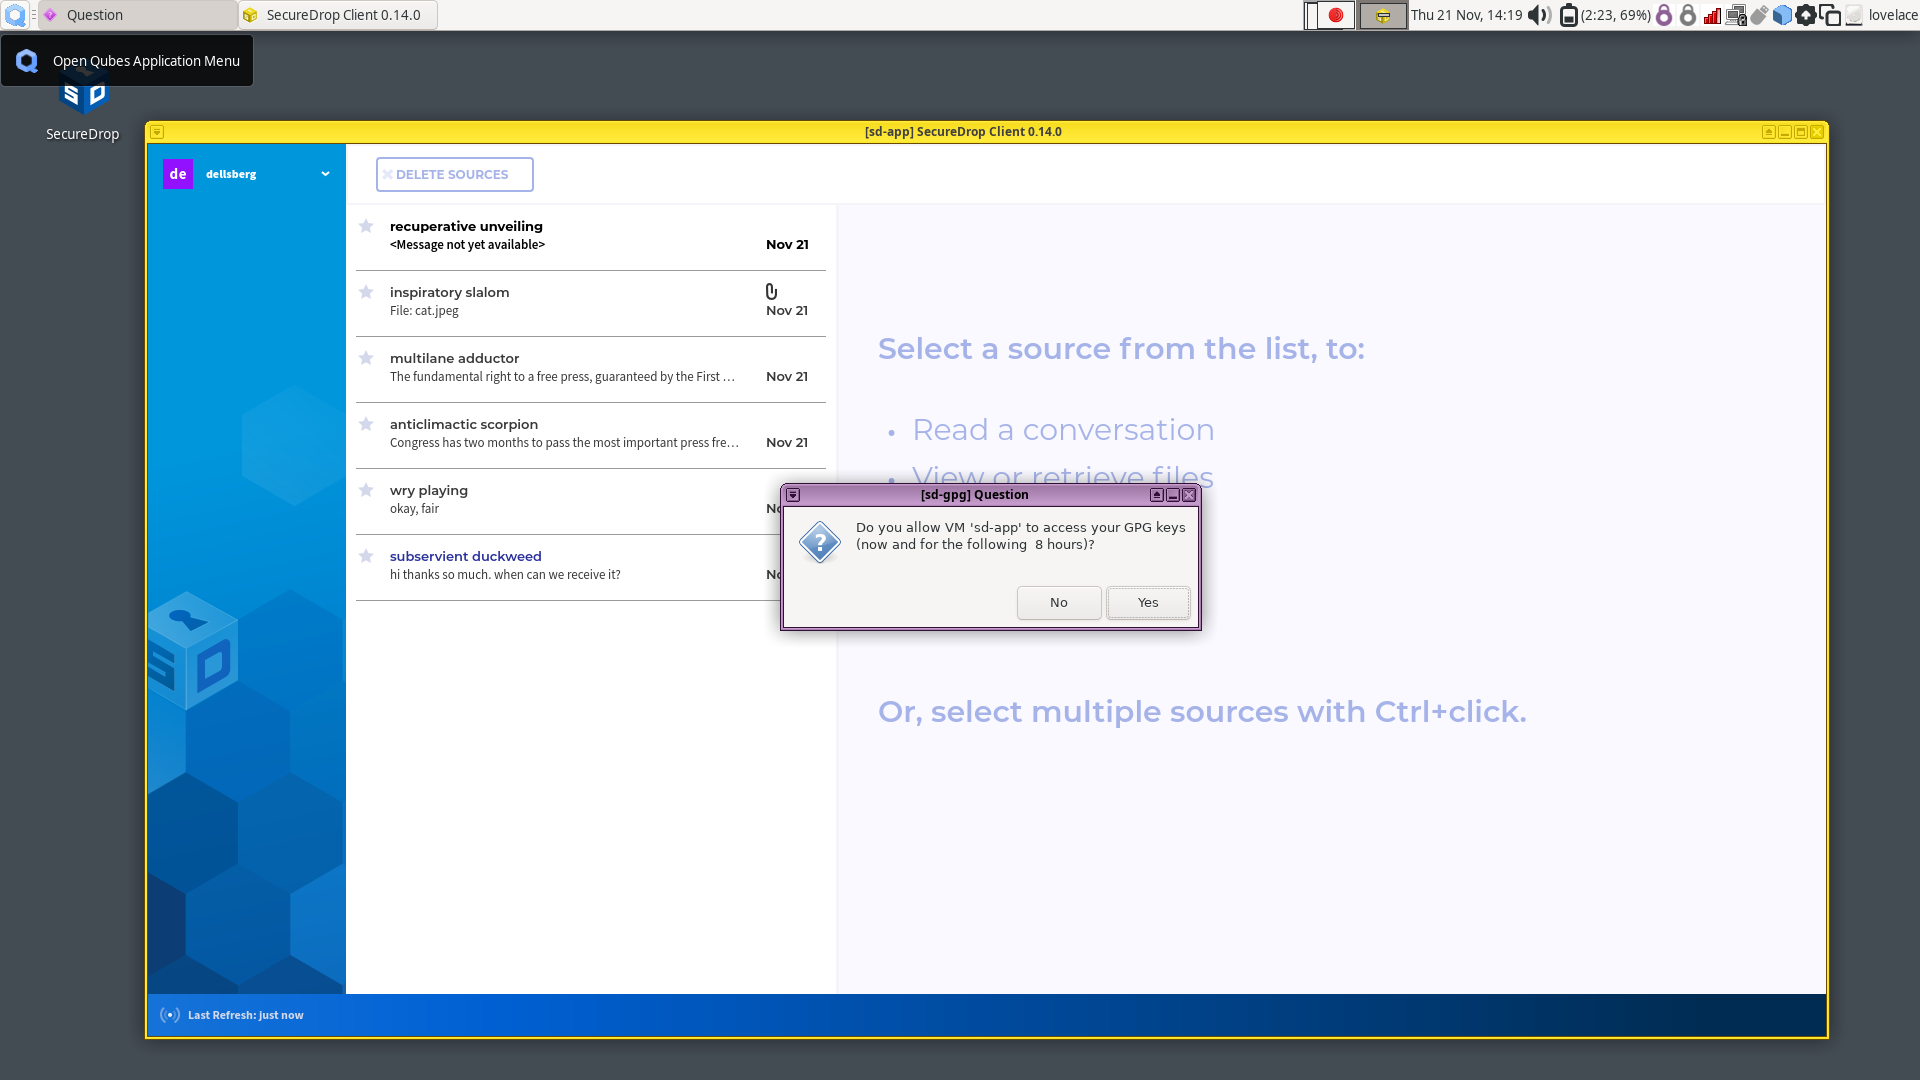The image size is (1920, 1080).
Task: Select the 'recuperative unveiling' source name
Action: [466, 226]
